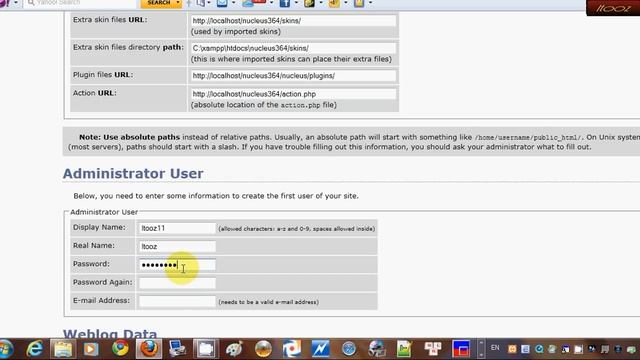Click the weather icon in the Yahoo toolbar
Viewport: 640px width, 360px height.
(x=248, y=3)
